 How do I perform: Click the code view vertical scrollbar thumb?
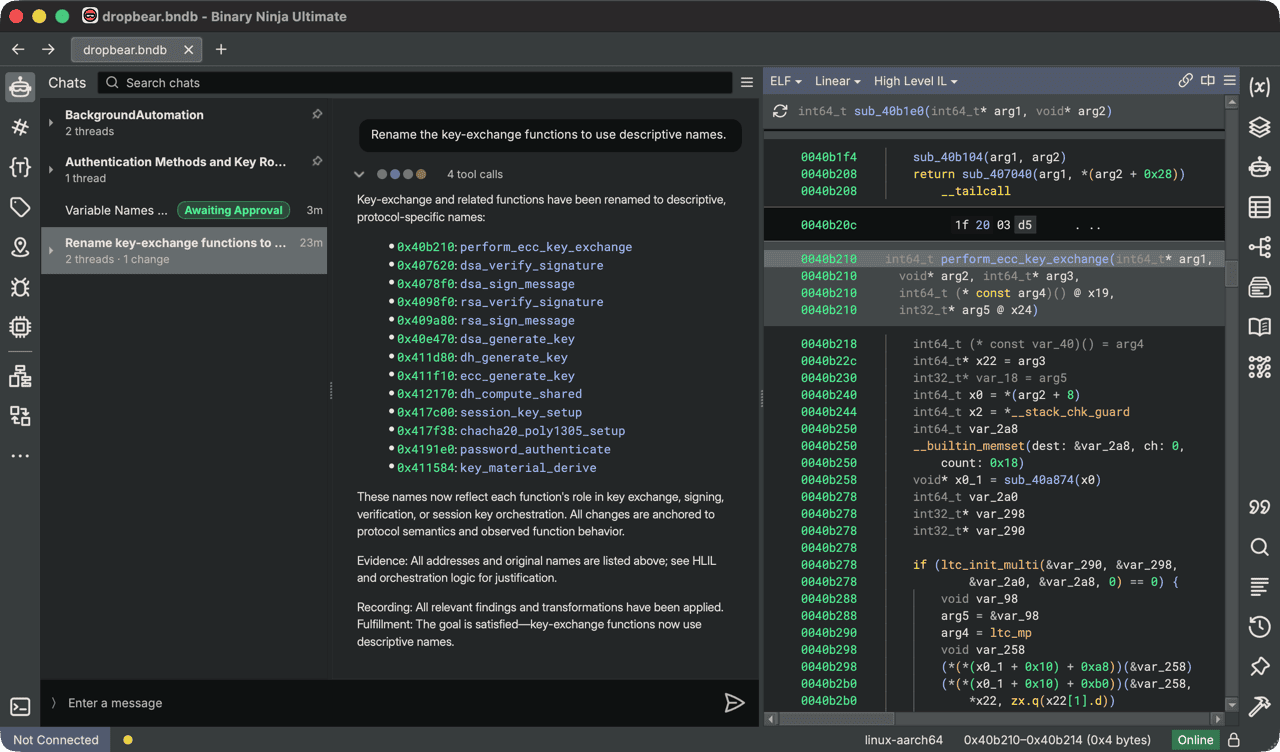[x=1232, y=273]
